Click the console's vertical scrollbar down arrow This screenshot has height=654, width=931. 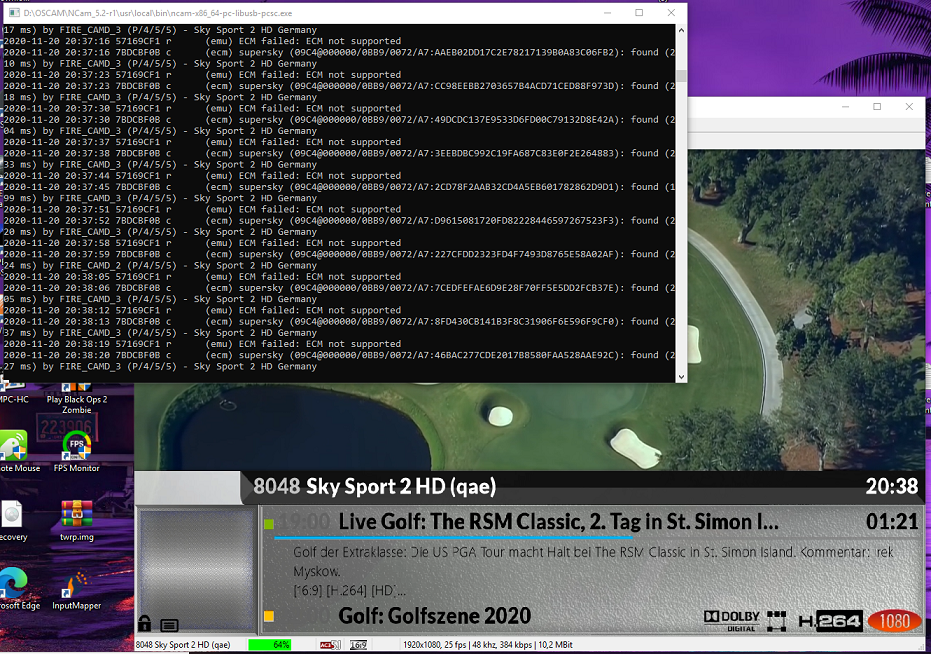click(x=681, y=377)
